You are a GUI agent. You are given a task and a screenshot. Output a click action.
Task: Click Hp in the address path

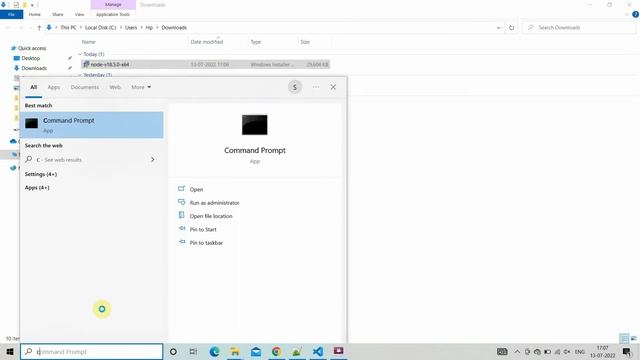pyautogui.click(x=149, y=27)
